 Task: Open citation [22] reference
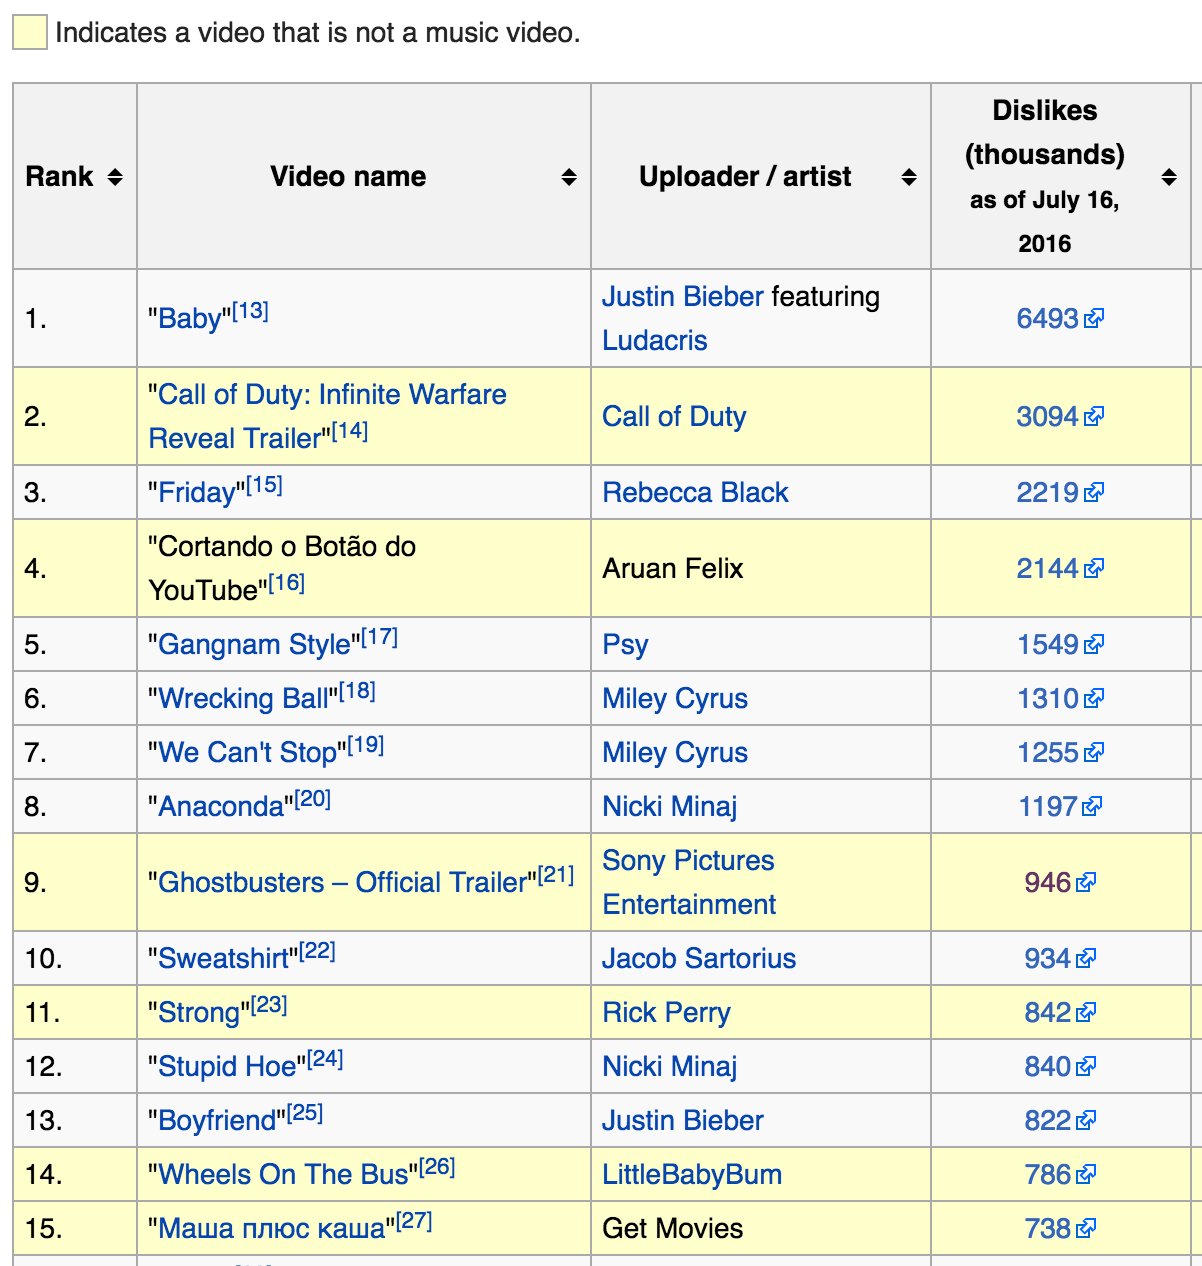[318, 951]
